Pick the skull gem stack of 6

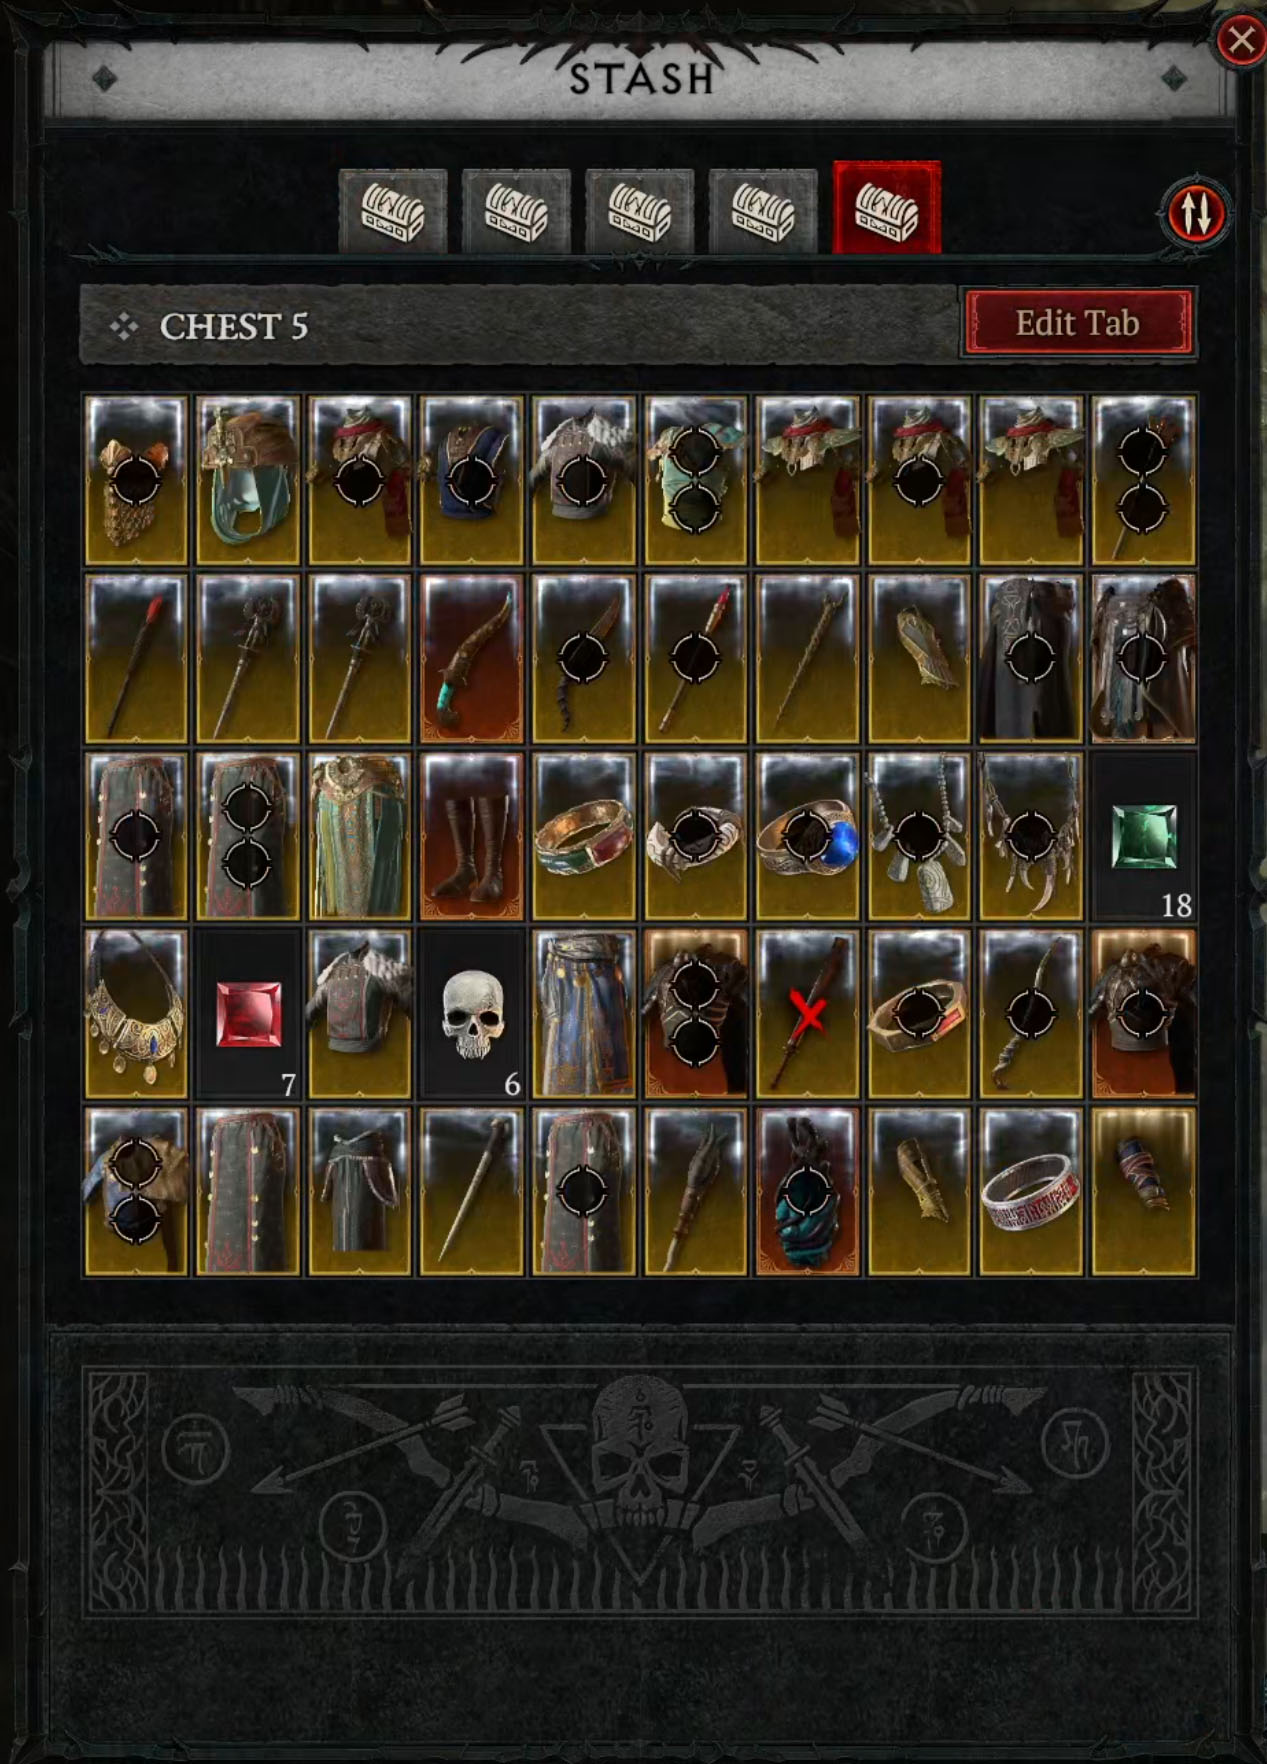click(472, 1014)
